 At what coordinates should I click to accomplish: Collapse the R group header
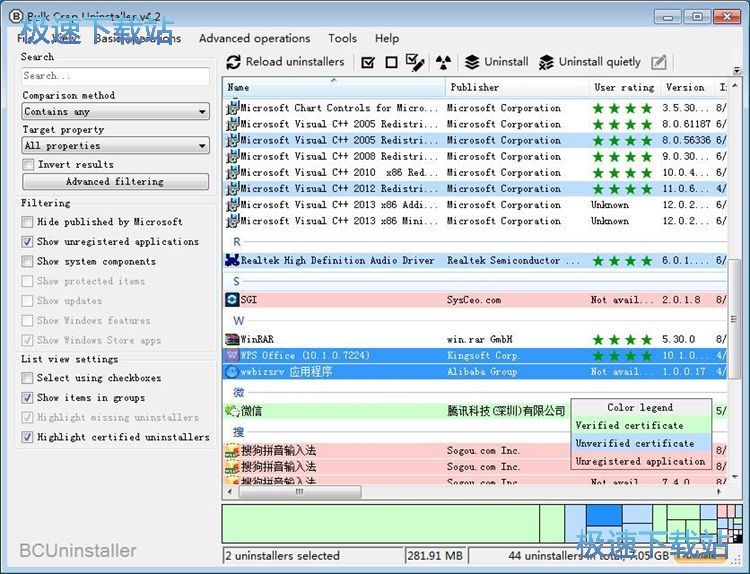tap(237, 242)
